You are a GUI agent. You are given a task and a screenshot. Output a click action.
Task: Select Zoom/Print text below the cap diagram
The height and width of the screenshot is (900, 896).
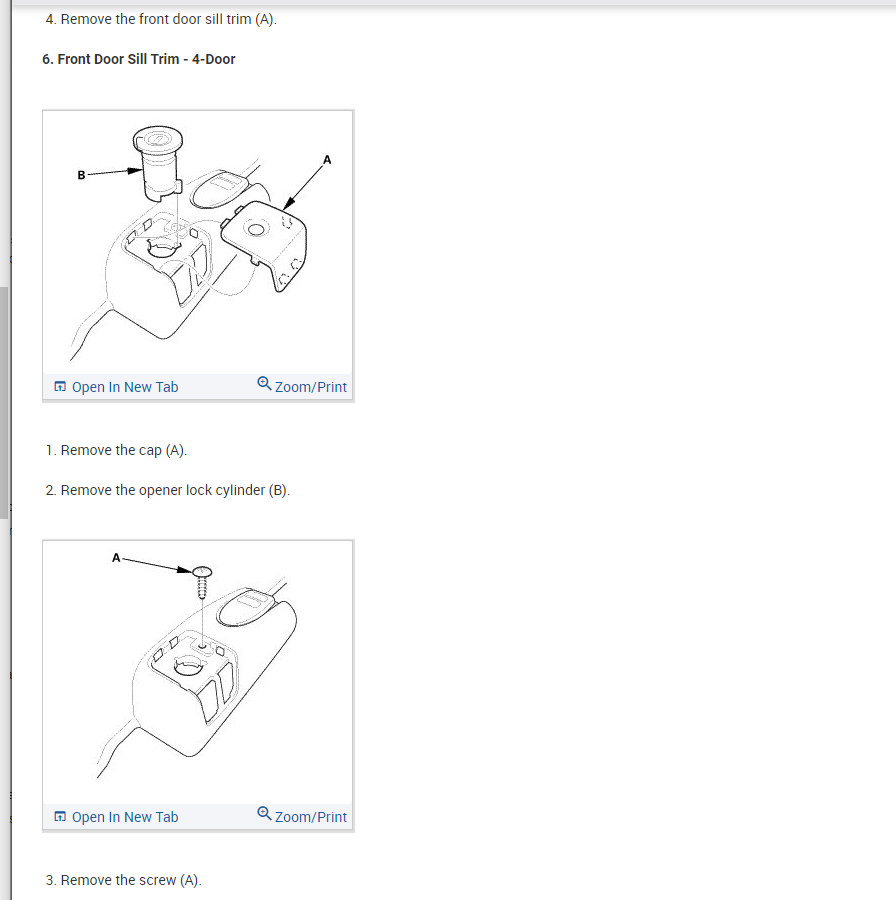click(x=311, y=387)
